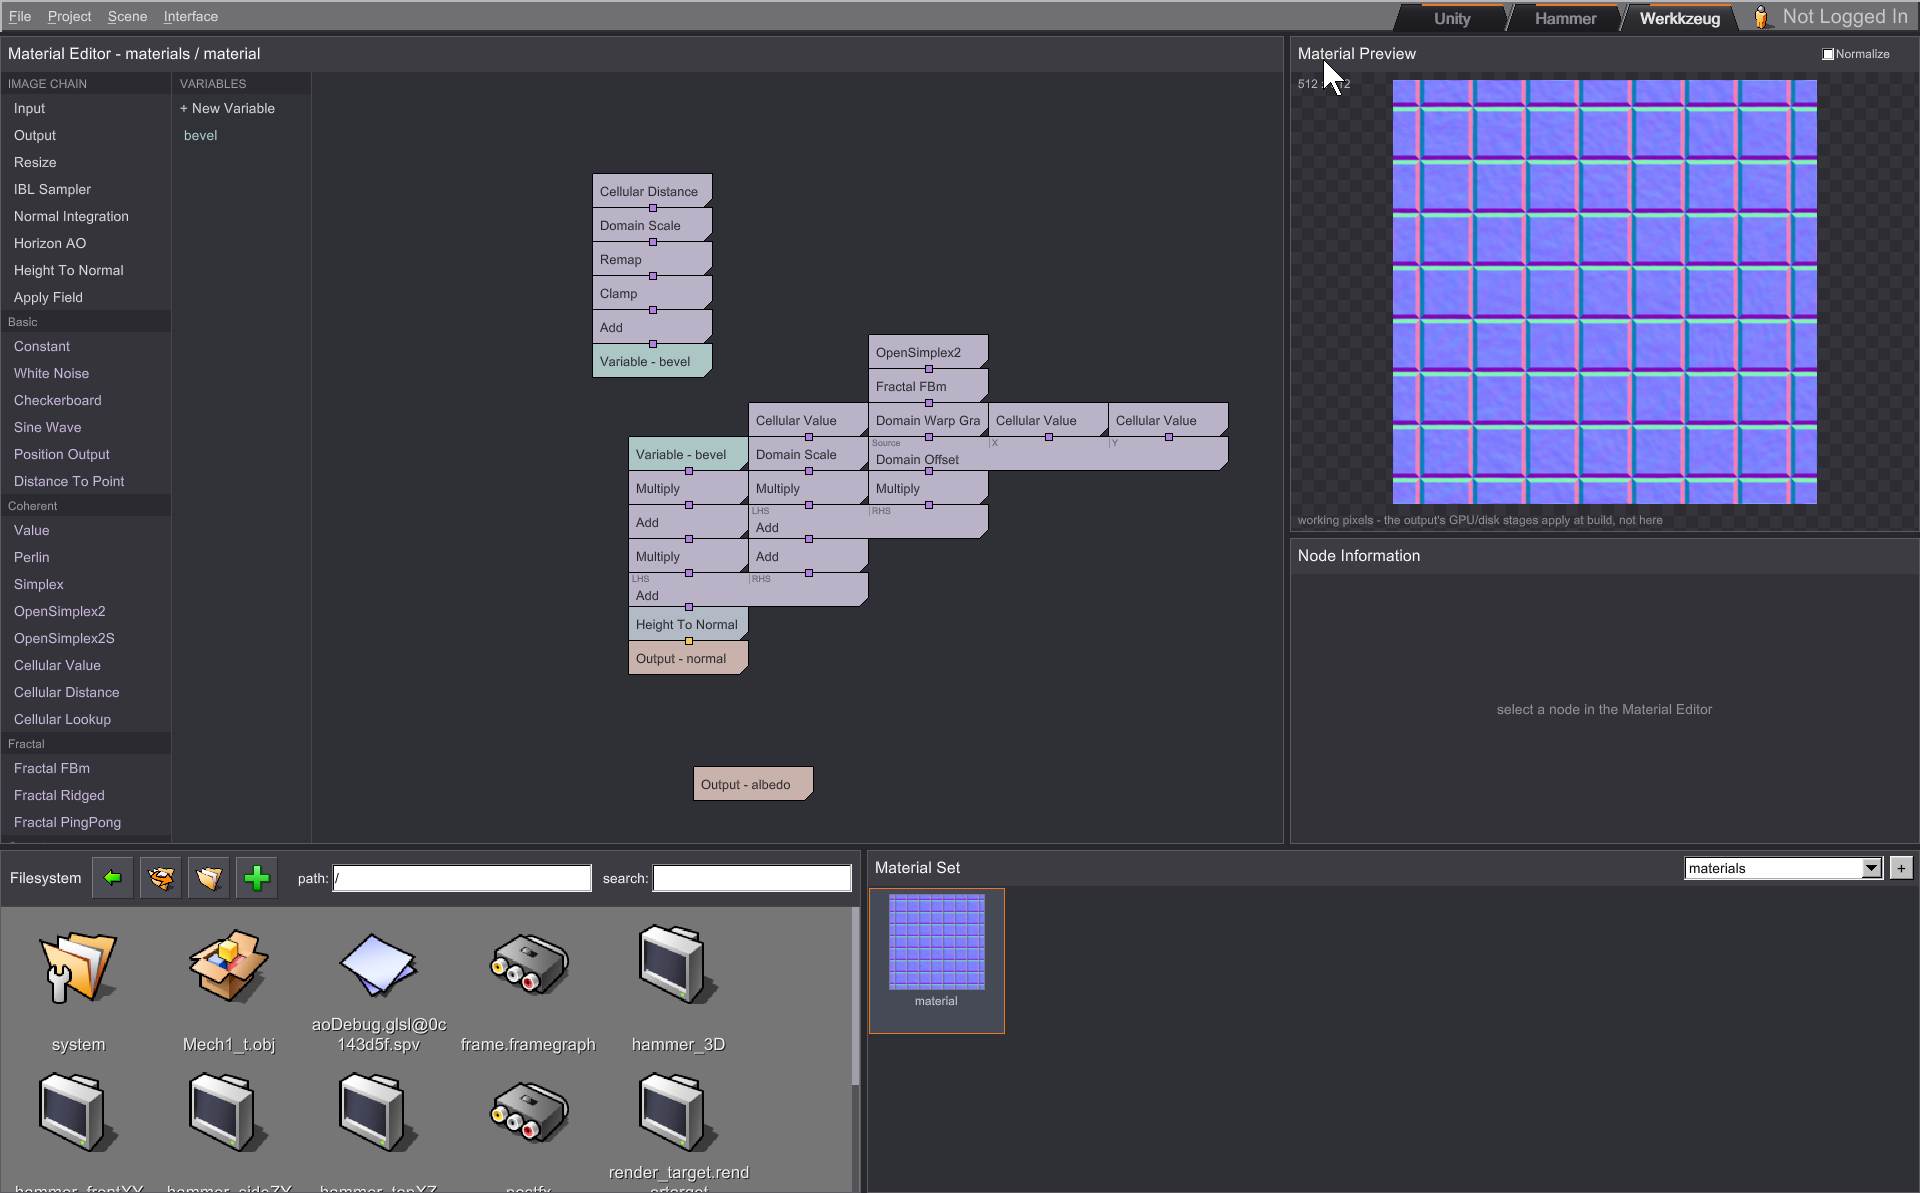Screen dimensions: 1920x1193
Task: Select the material thumbnail in Material Set
Action: click(x=937, y=942)
